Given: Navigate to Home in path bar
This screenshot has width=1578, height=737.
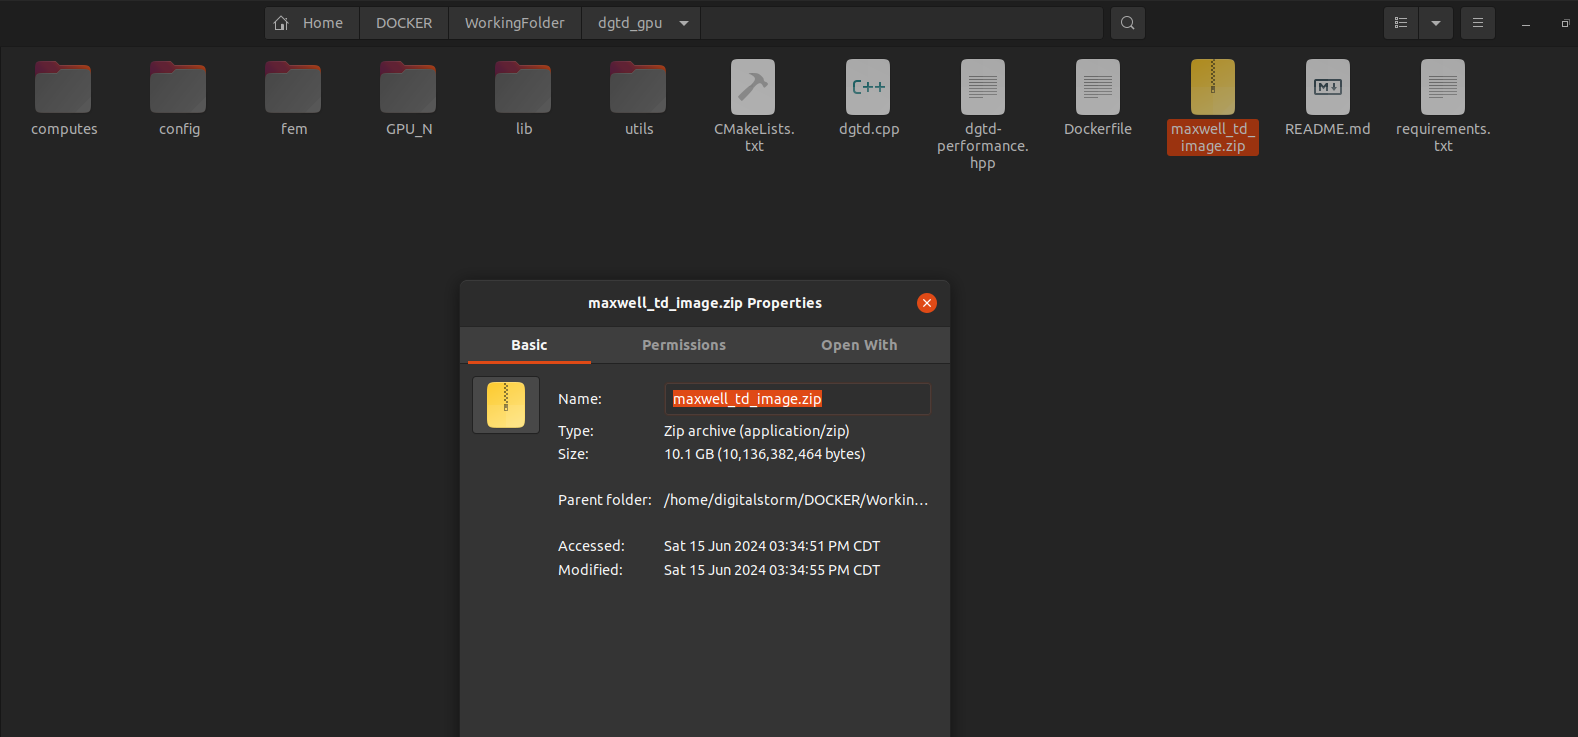Looking at the screenshot, I should [311, 23].
